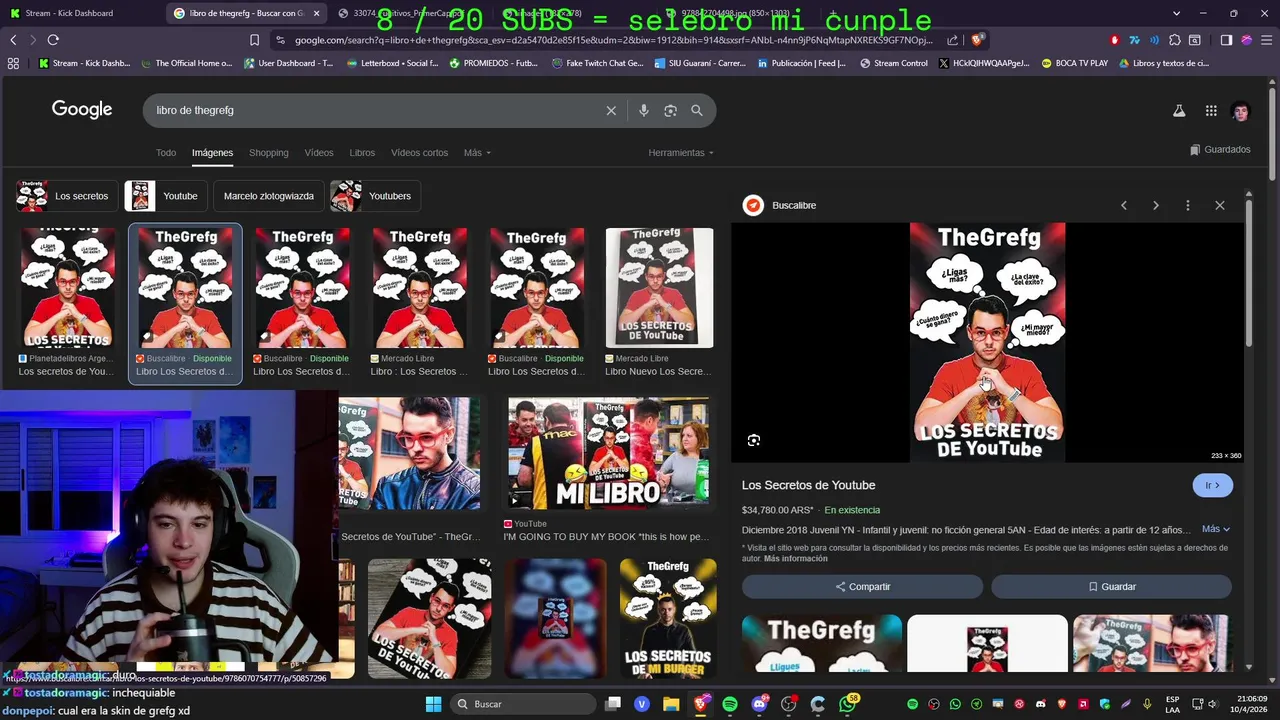Go to next image in preview panel
The height and width of the screenshot is (720, 1280).
coord(1156,205)
